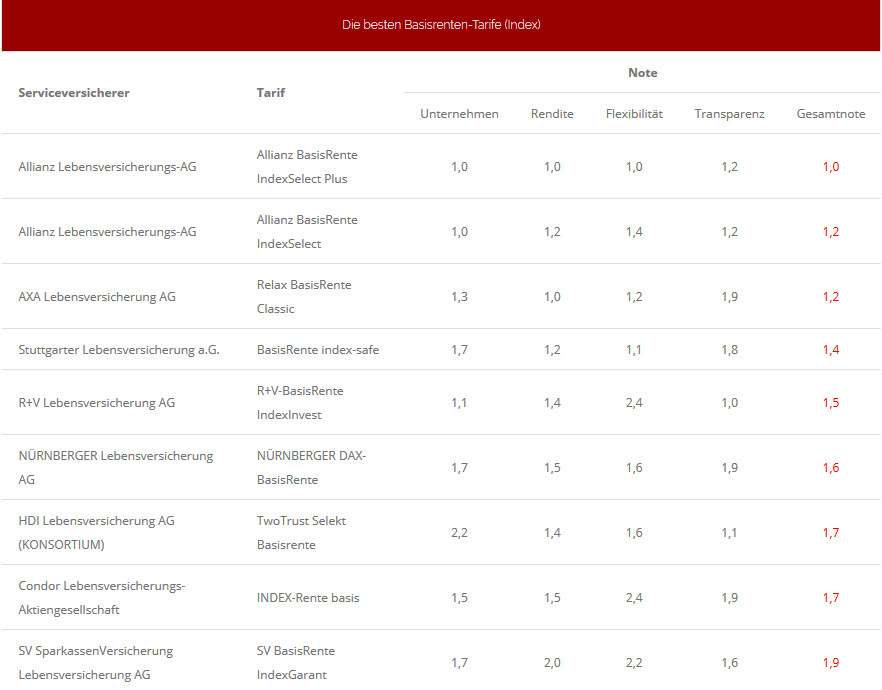This screenshot has height=690, width=882.
Task: Click Gesamtnote 1,7 in the HDI row
Action: 830,533
